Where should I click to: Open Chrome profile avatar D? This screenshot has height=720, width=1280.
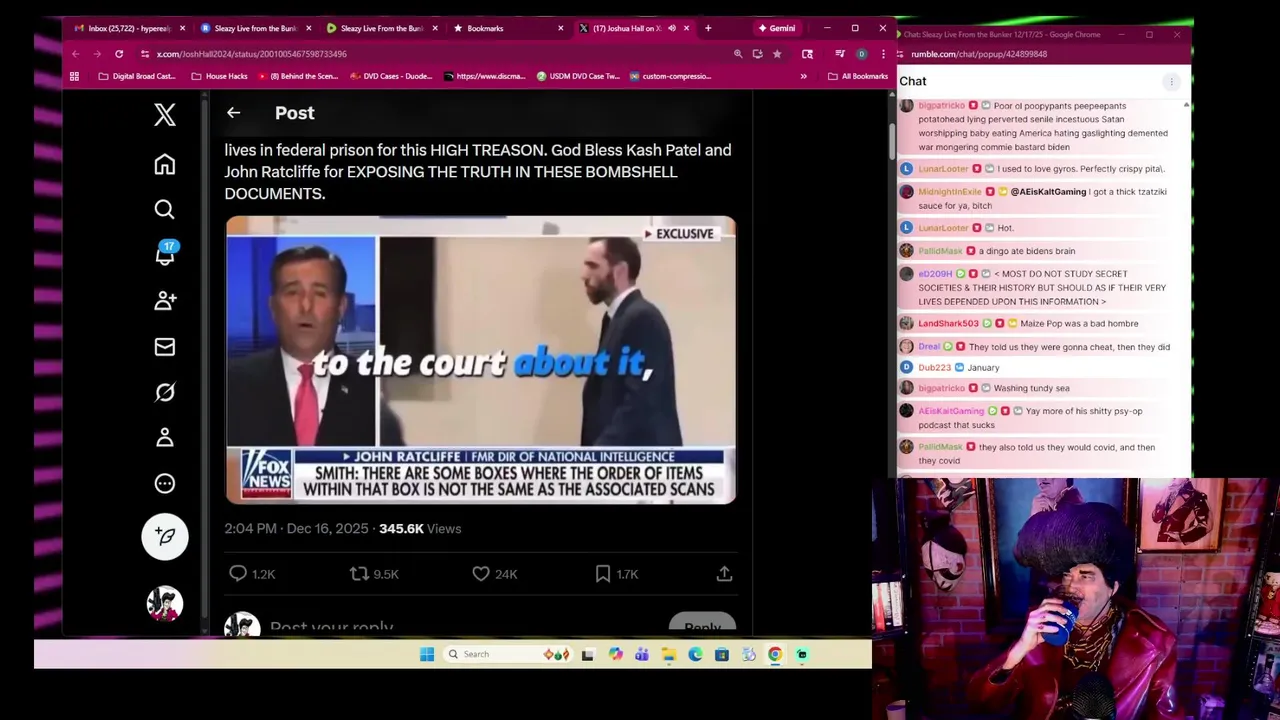(861, 54)
